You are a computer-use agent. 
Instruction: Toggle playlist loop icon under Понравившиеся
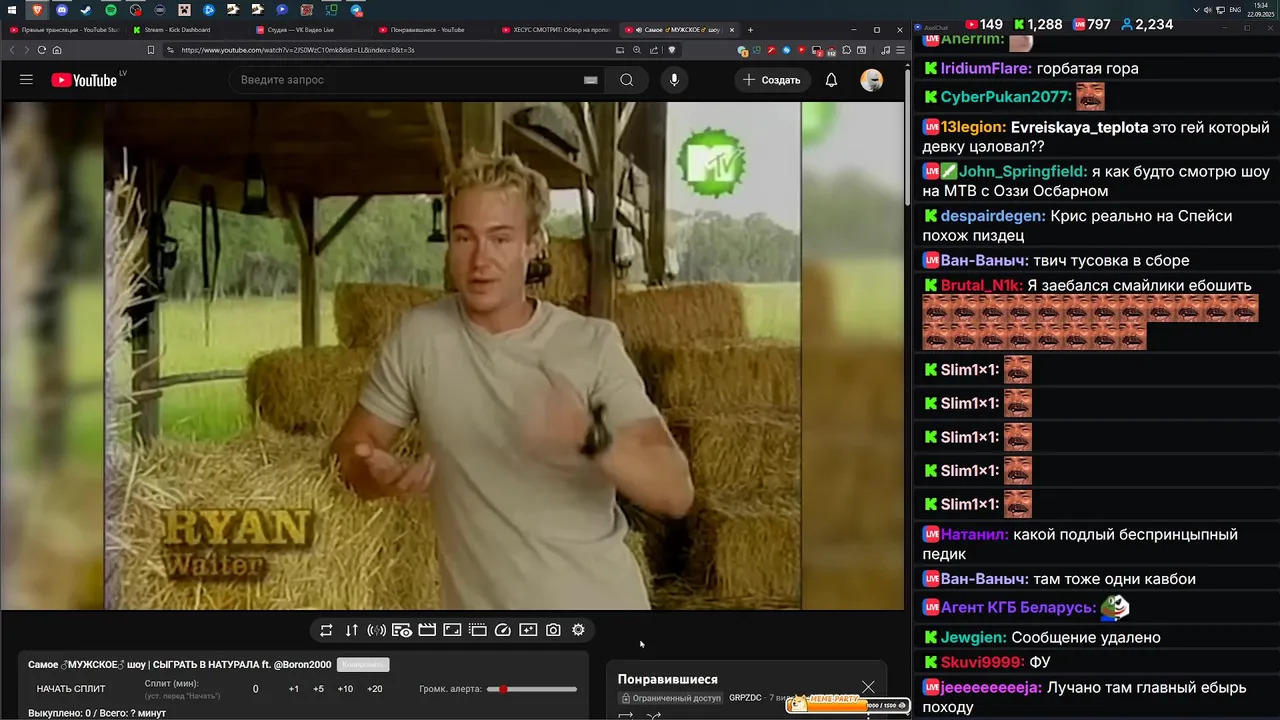click(626, 715)
